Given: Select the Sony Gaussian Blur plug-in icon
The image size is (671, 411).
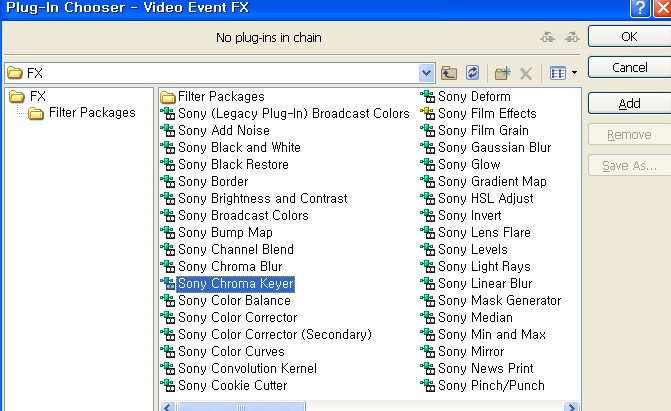Looking at the screenshot, I should (428, 148).
